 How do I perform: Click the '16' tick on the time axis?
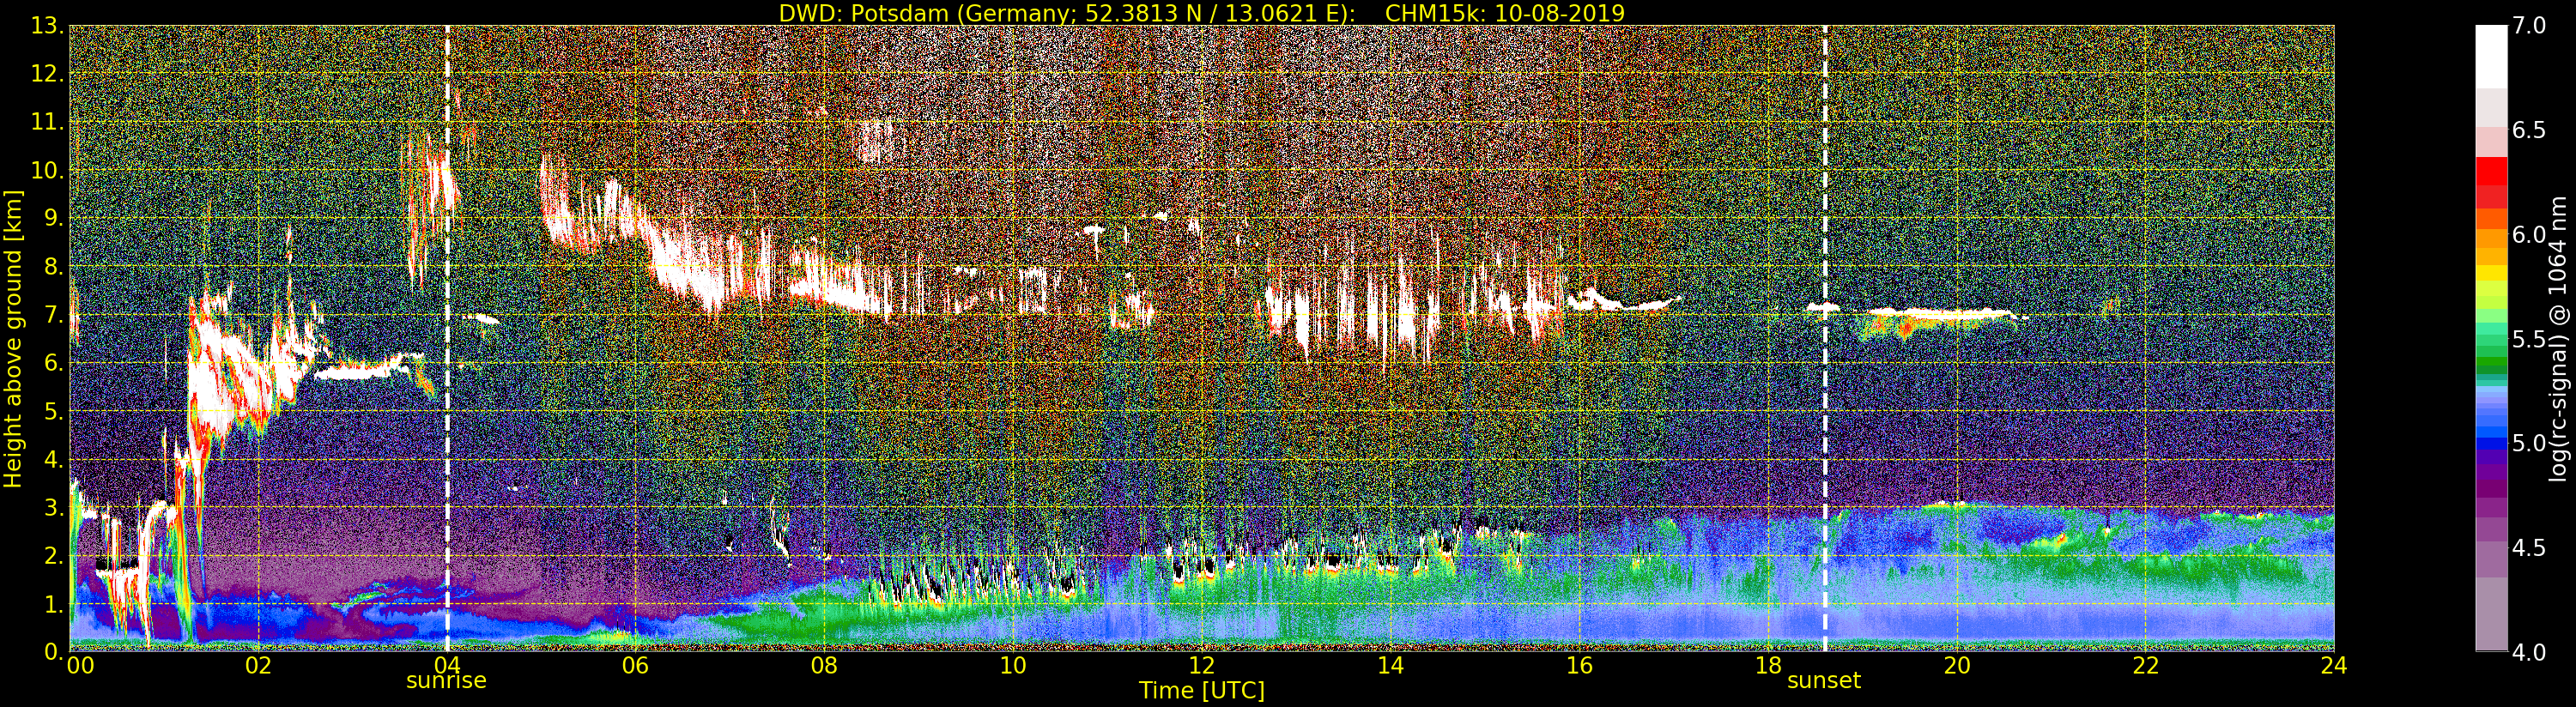point(1579,666)
